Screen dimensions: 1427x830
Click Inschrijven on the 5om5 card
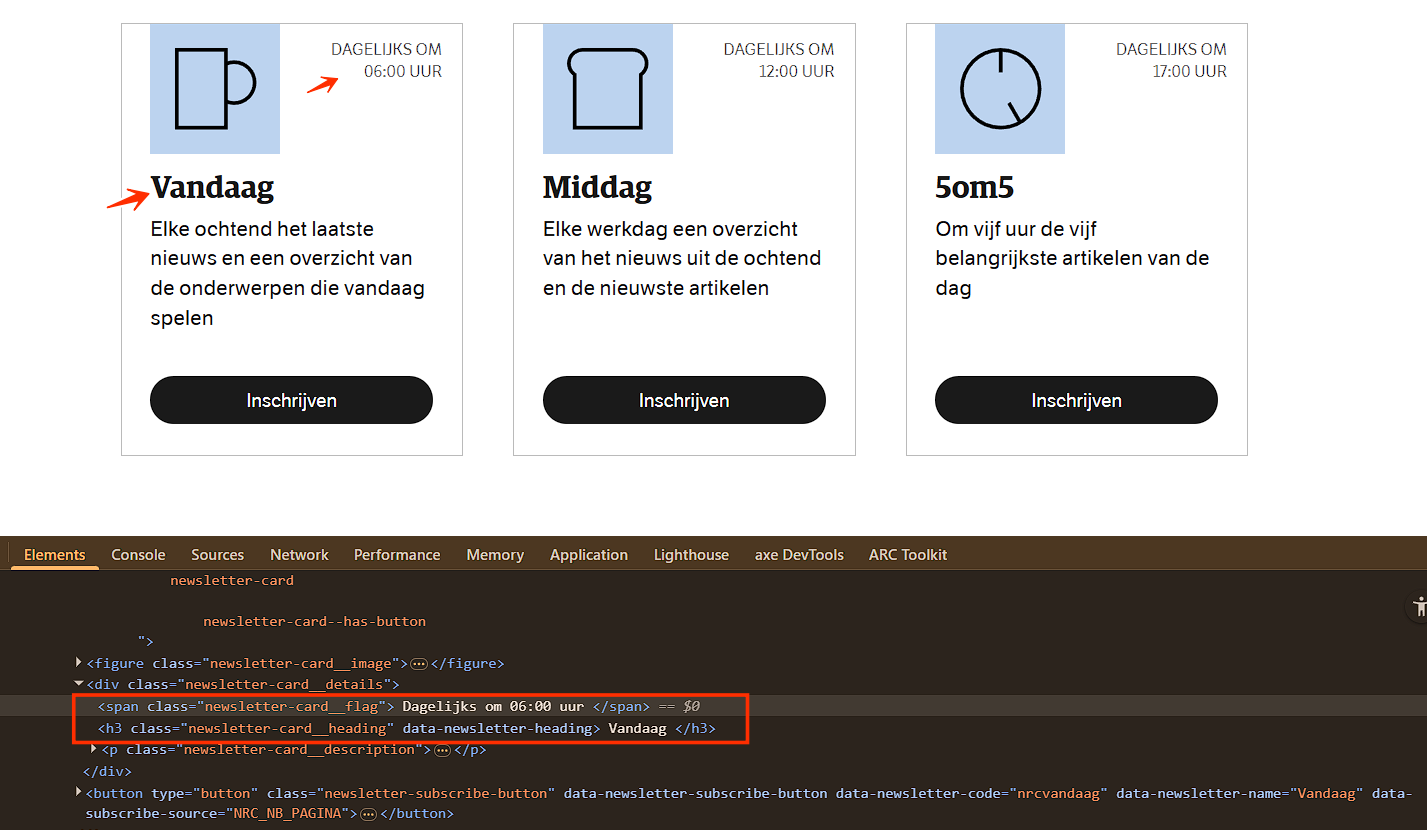[x=1076, y=400]
